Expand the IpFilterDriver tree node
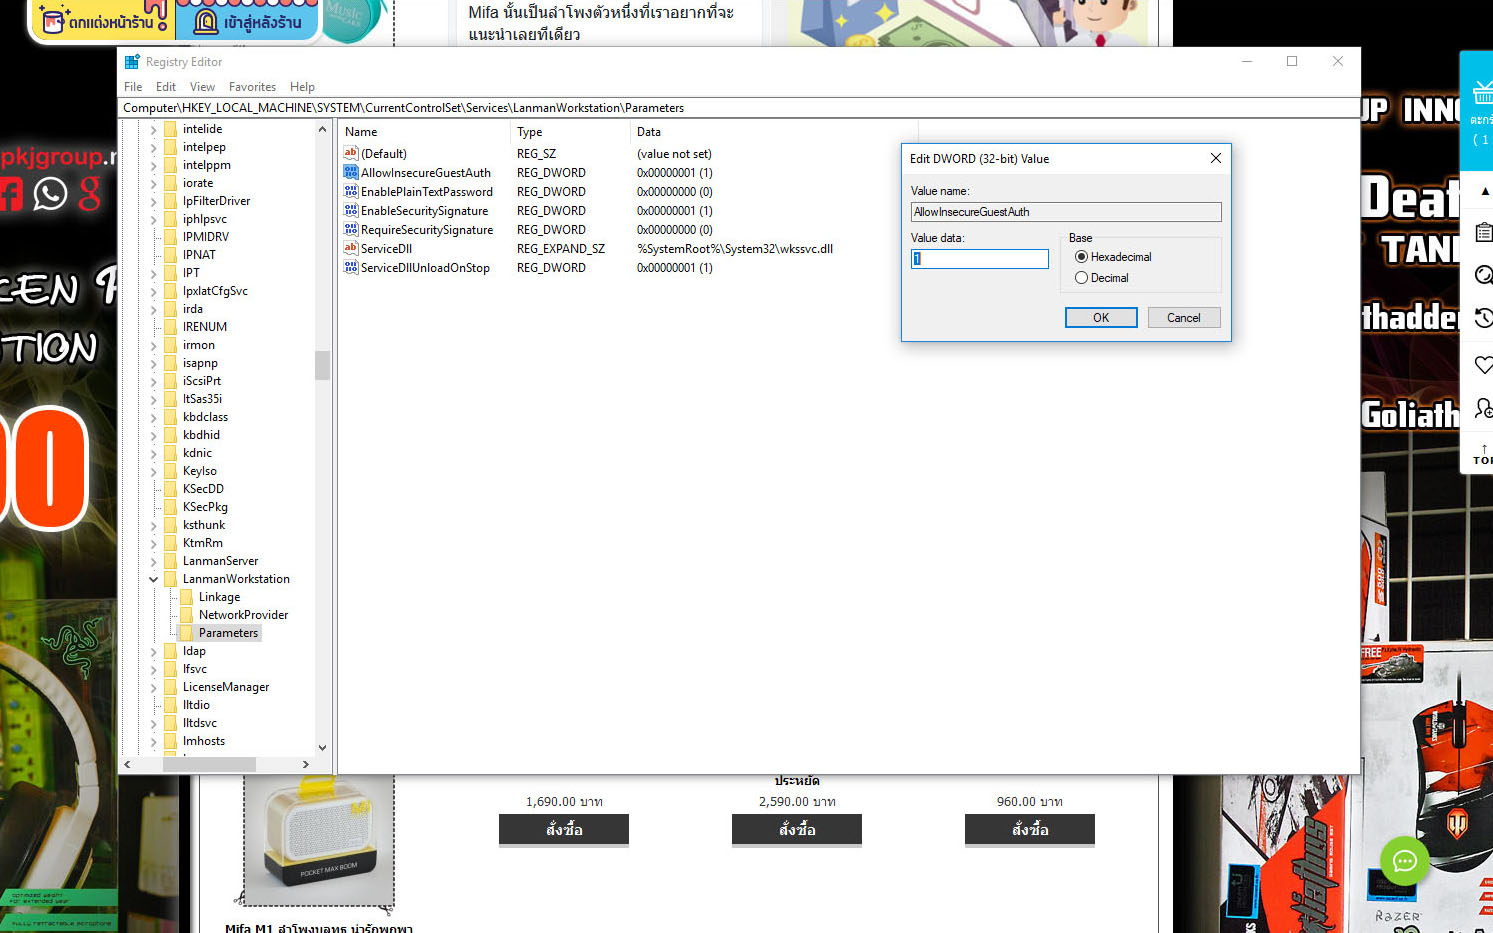1493x933 pixels. click(x=153, y=201)
